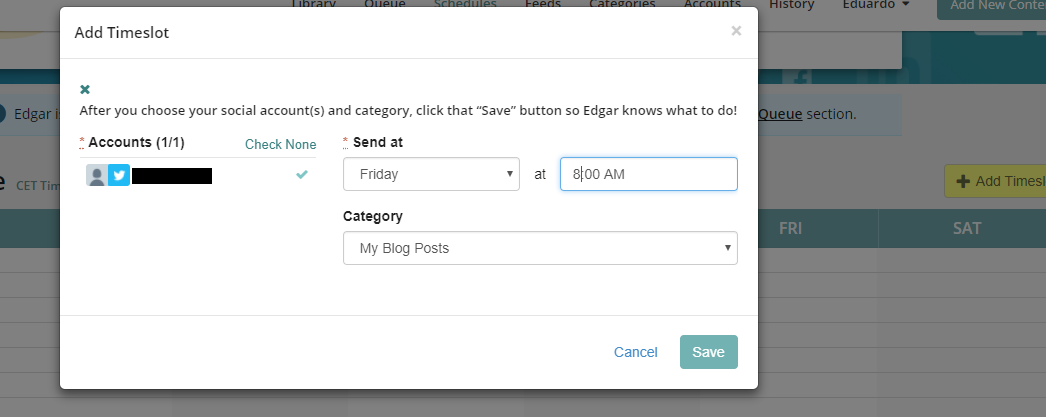This screenshot has height=417, width=1046.
Task: Click the SAT column header
Action: 966,229
